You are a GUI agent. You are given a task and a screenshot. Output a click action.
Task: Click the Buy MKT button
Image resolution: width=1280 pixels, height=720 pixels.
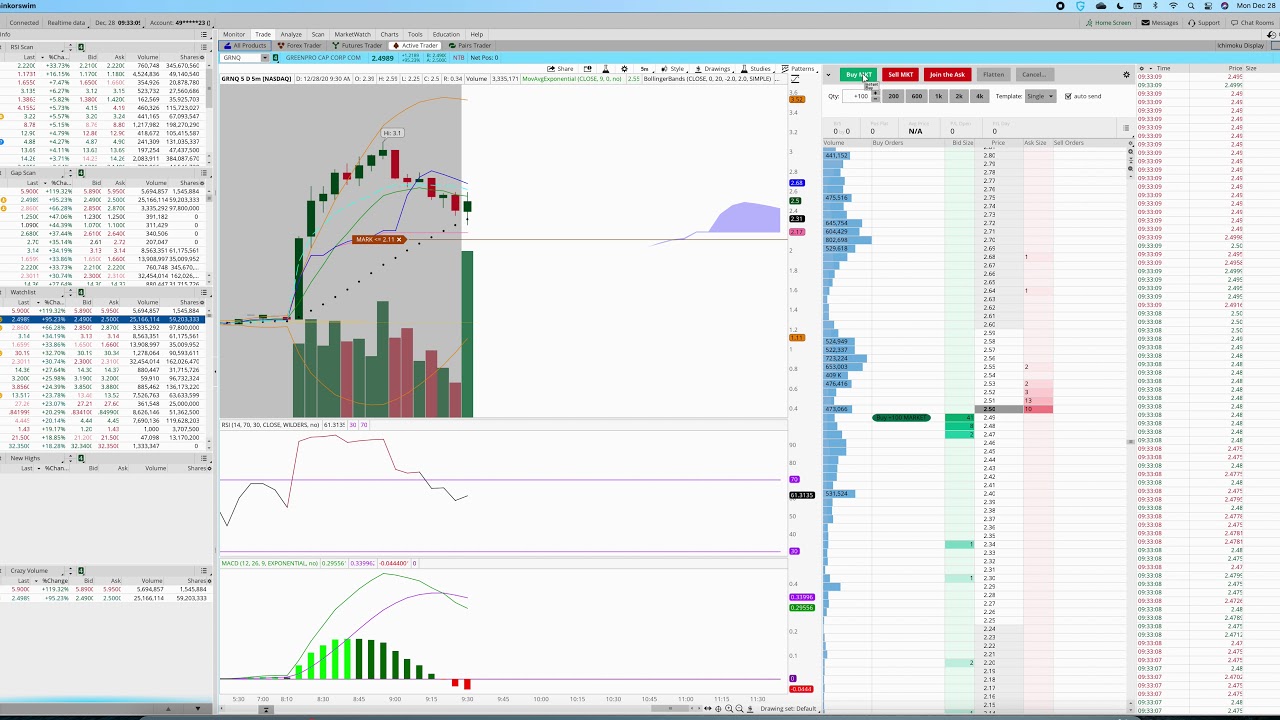pos(859,74)
